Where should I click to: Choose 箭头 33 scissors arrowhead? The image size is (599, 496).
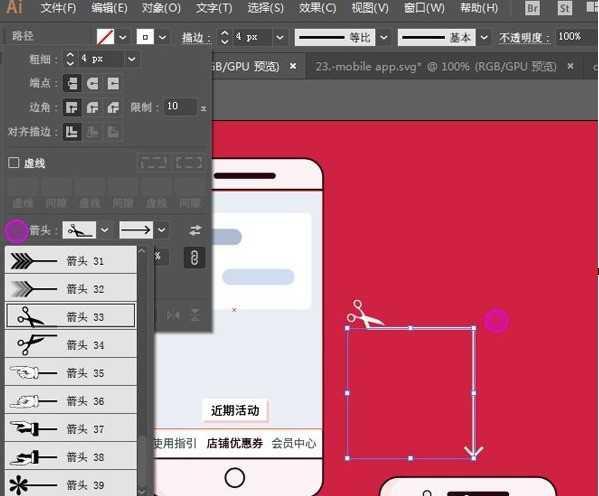coord(71,316)
